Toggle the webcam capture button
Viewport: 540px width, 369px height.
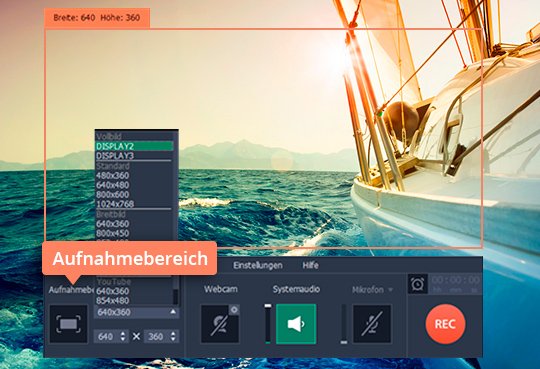point(220,324)
